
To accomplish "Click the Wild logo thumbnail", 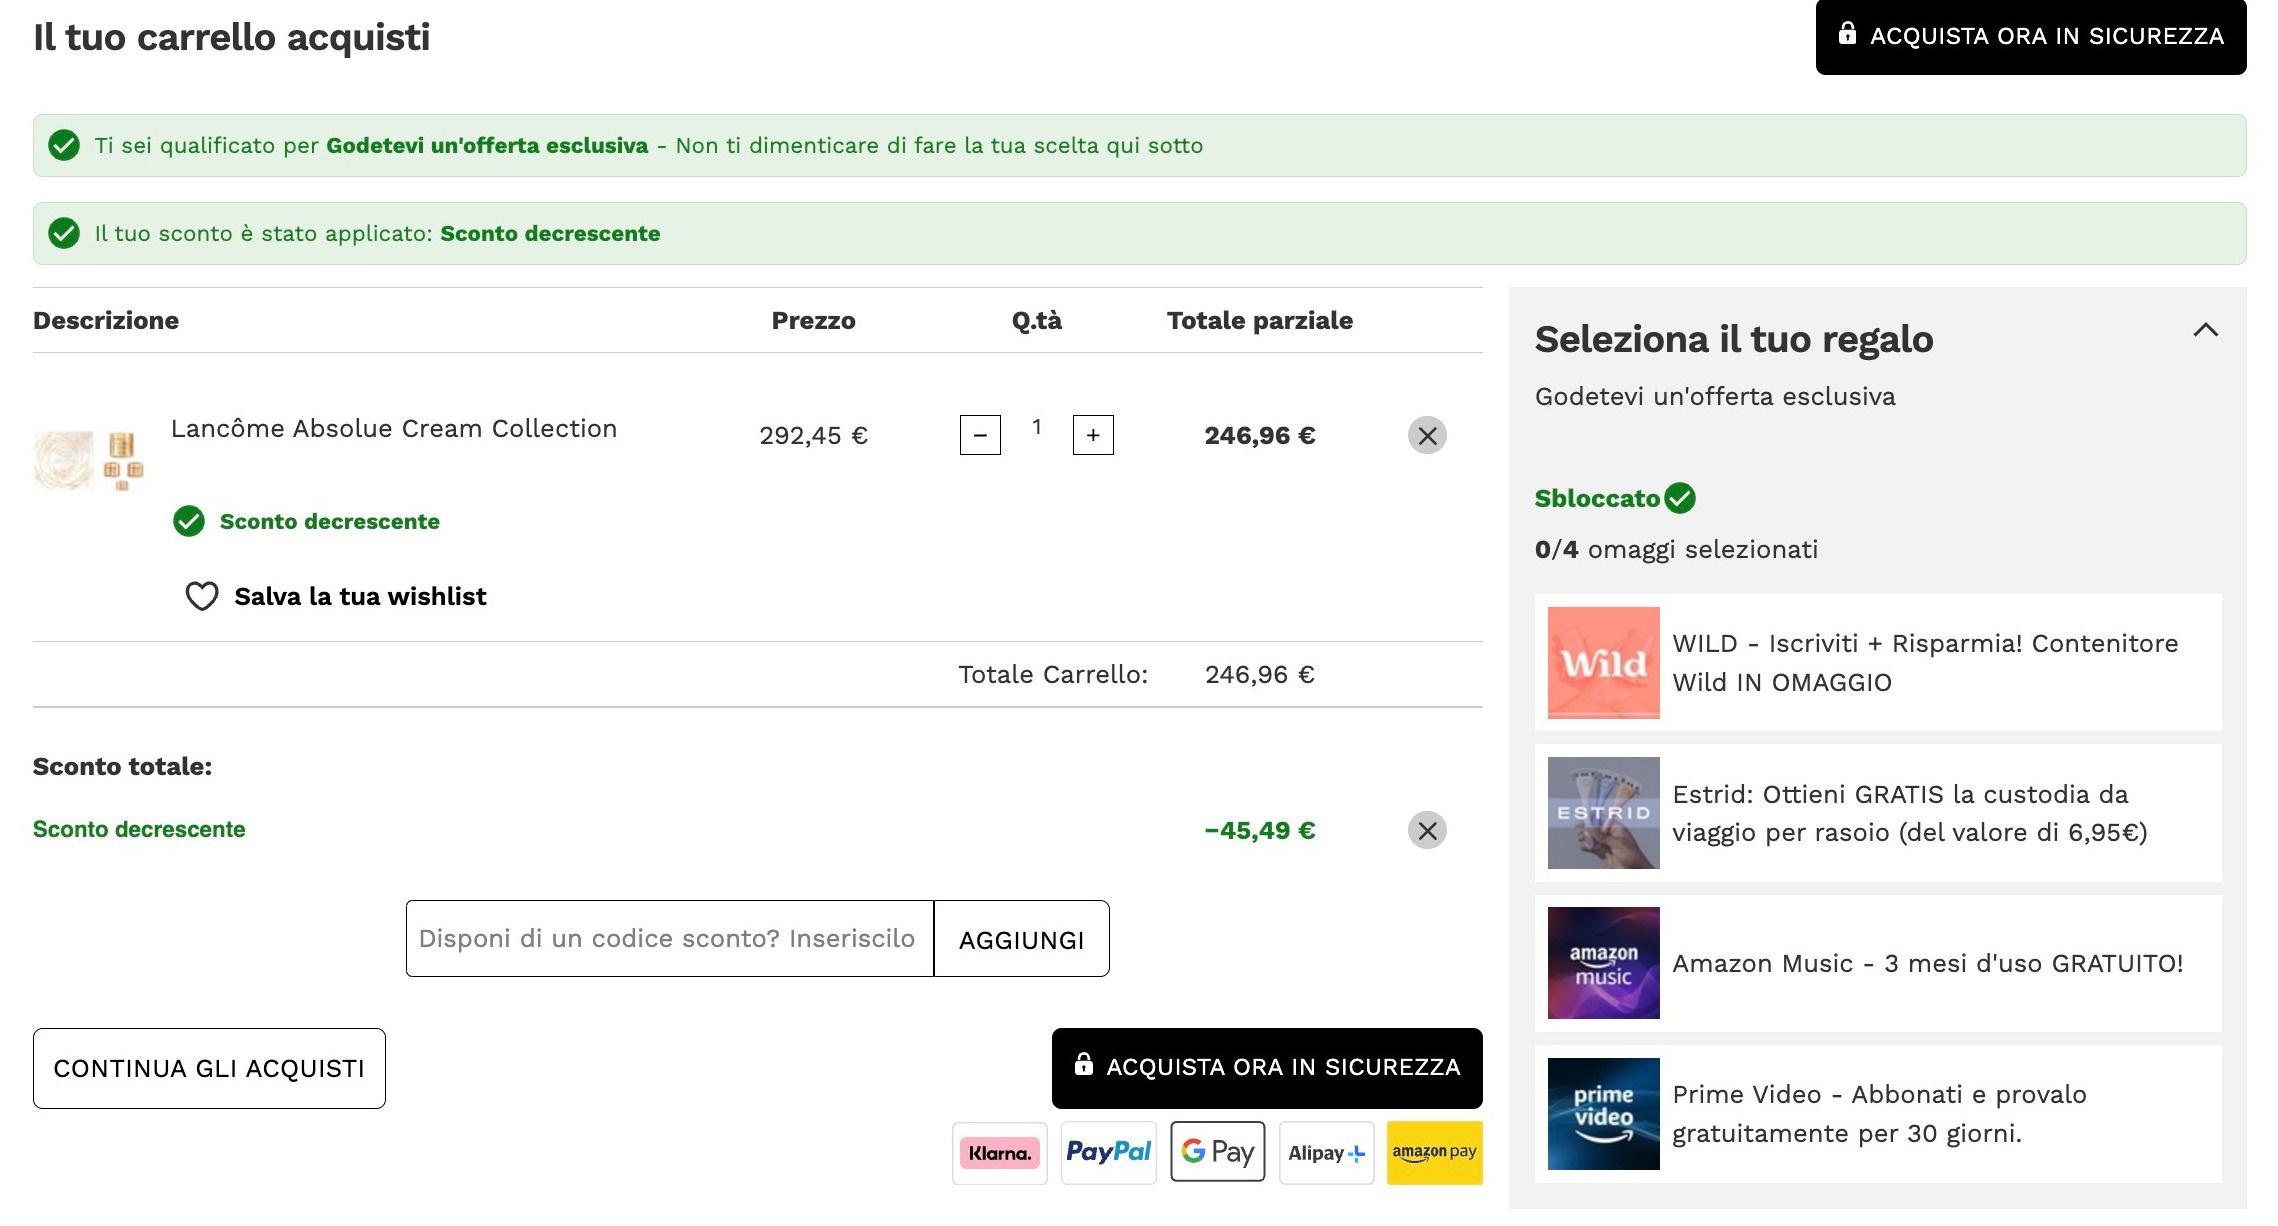I will point(1603,663).
